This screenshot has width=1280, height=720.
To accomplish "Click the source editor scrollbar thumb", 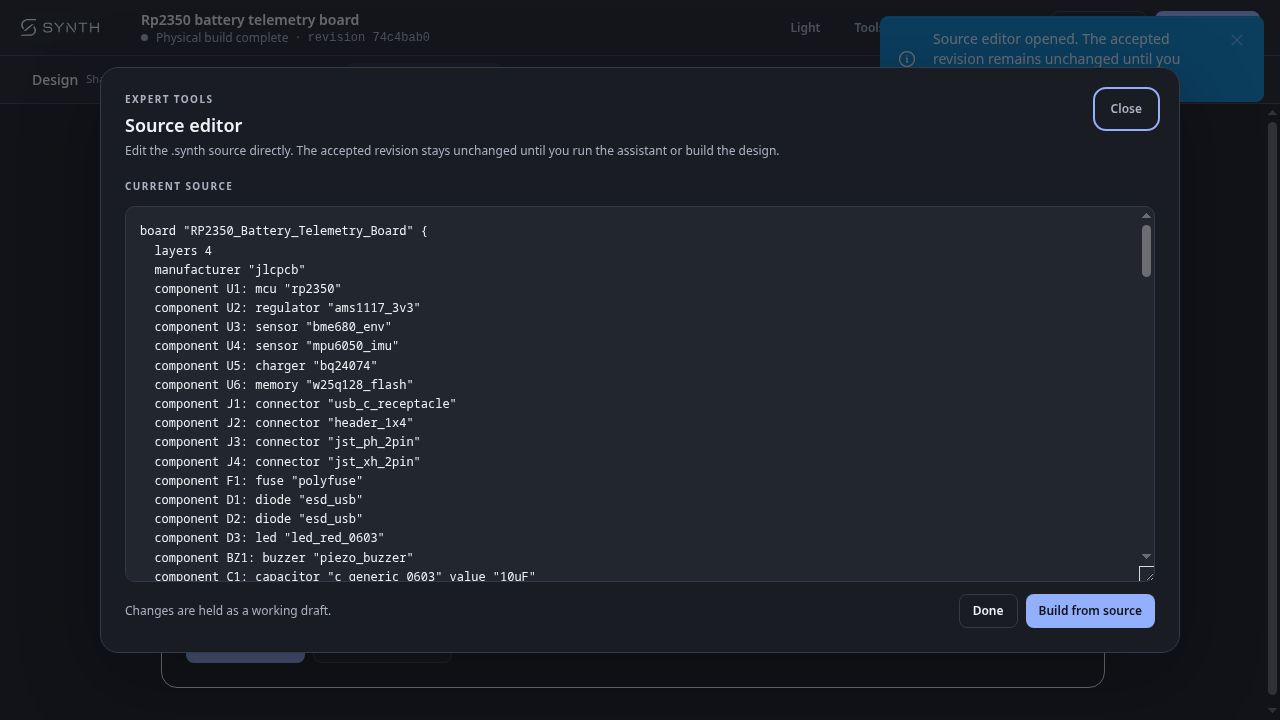I will 1146,251.
